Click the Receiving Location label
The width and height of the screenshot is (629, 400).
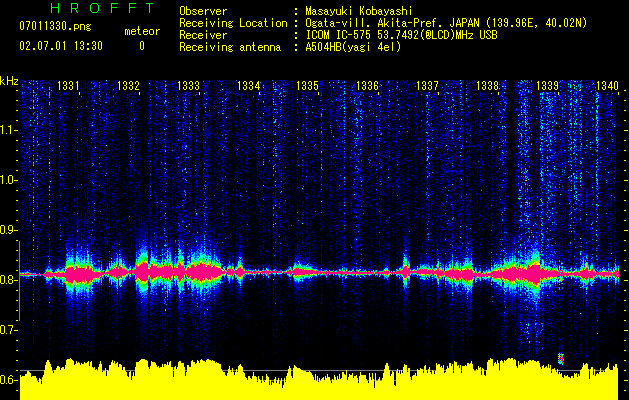[233, 23]
